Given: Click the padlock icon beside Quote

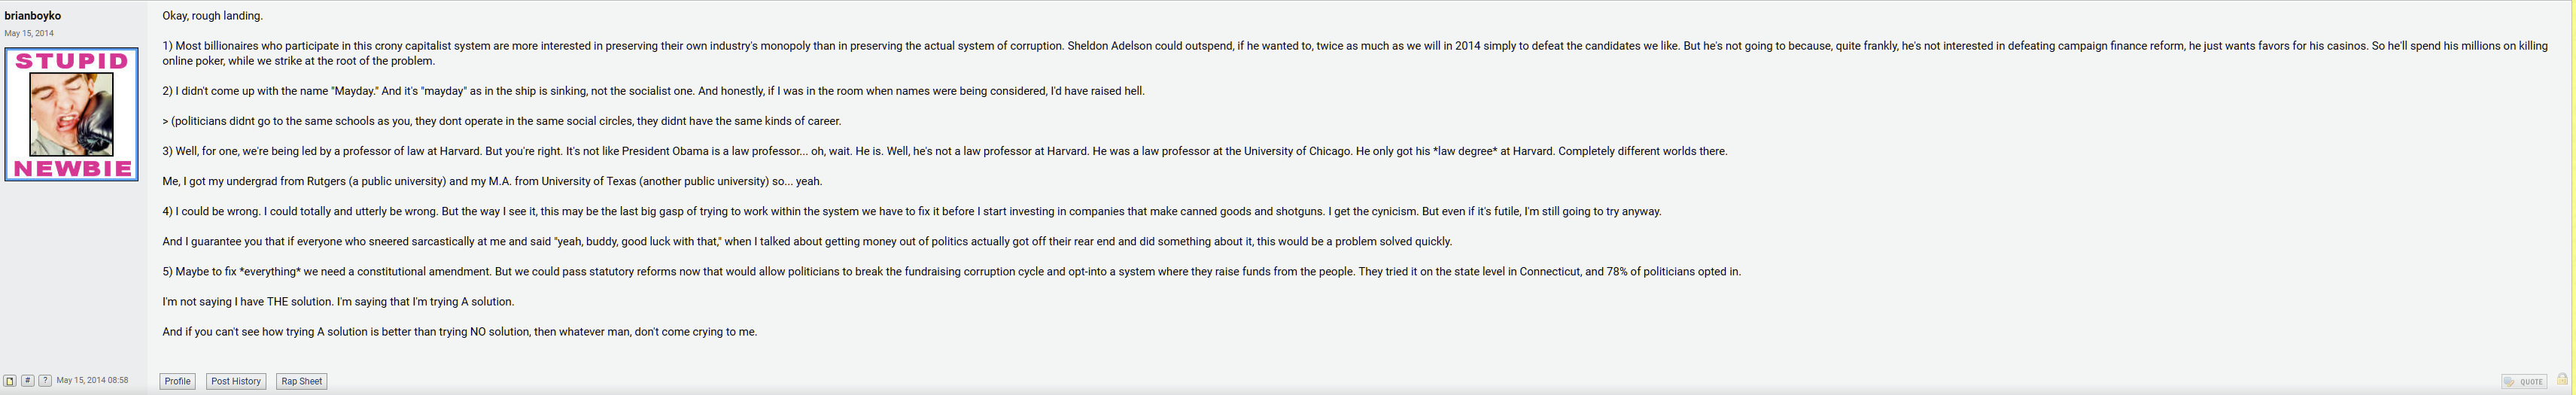Looking at the screenshot, I should point(2562,379).
